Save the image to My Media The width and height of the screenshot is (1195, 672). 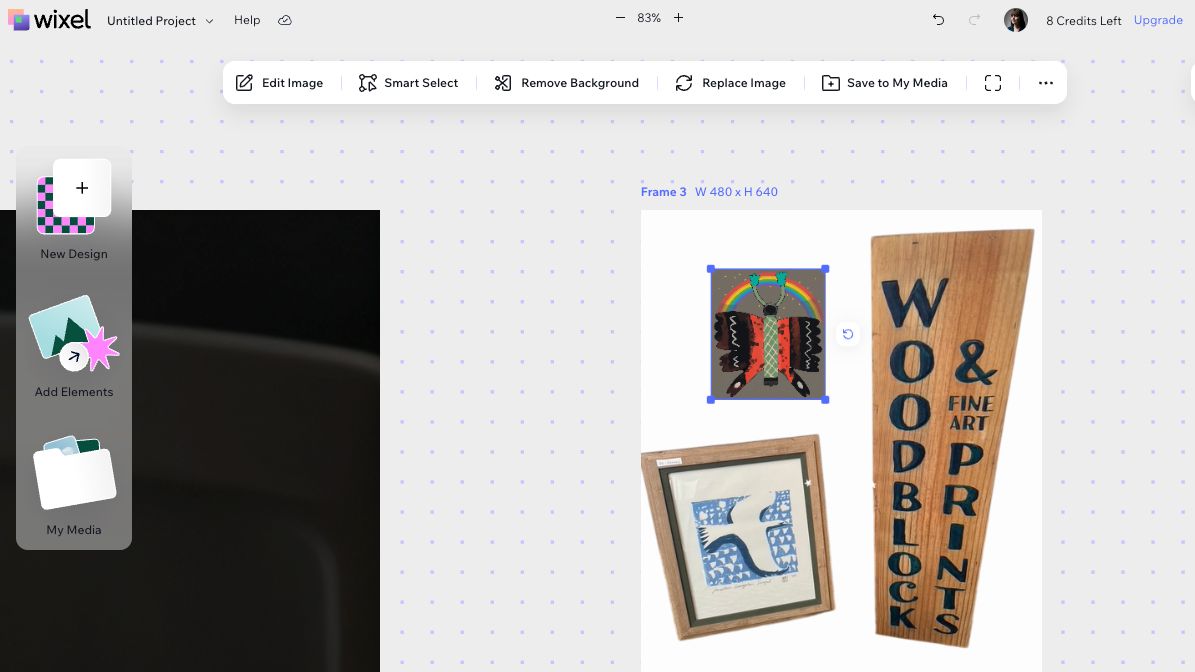tap(884, 83)
